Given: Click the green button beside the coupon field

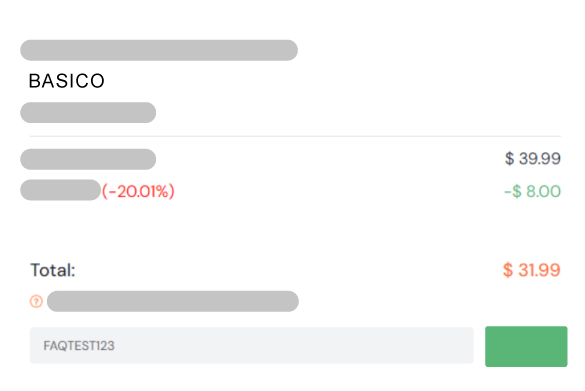Looking at the screenshot, I should point(526,346).
